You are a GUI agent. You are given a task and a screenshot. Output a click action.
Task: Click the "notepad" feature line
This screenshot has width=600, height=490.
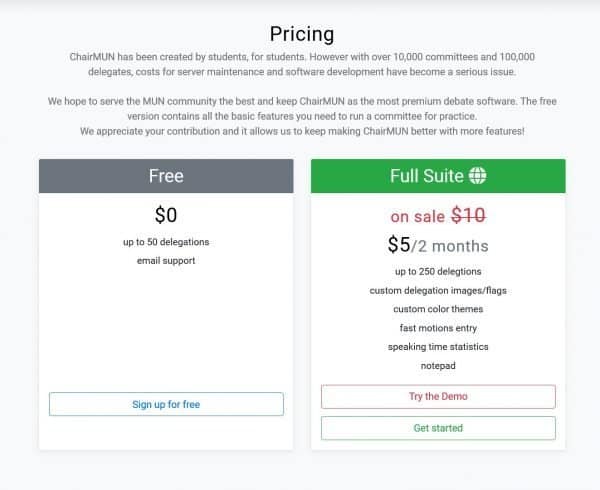pos(438,366)
